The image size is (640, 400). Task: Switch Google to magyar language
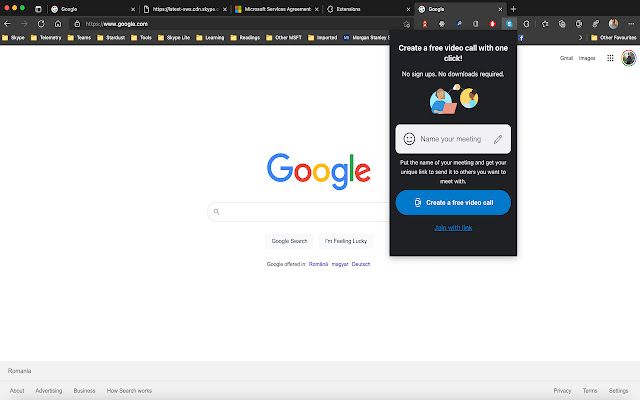coord(340,264)
